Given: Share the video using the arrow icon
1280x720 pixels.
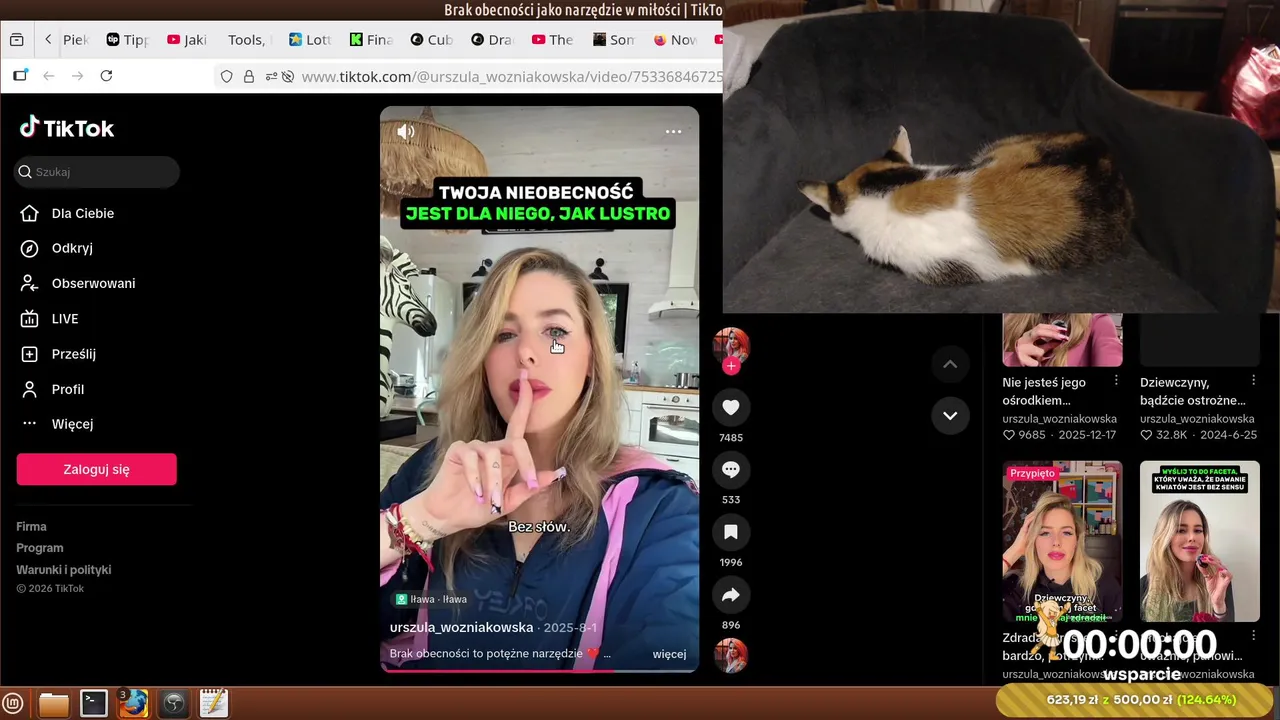Looking at the screenshot, I should 731,595.
